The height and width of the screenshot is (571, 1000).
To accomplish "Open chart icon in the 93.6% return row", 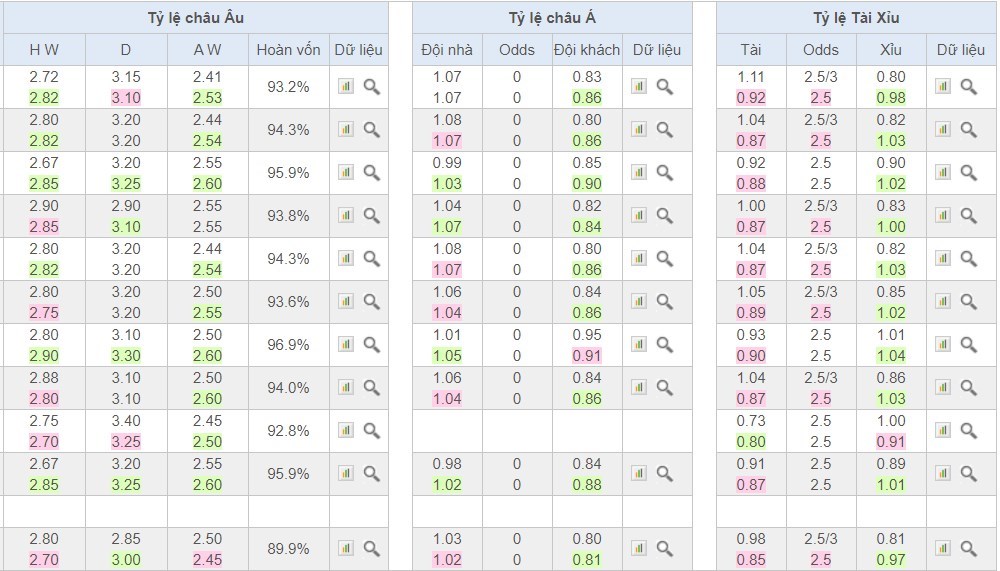I will (346, 301).
